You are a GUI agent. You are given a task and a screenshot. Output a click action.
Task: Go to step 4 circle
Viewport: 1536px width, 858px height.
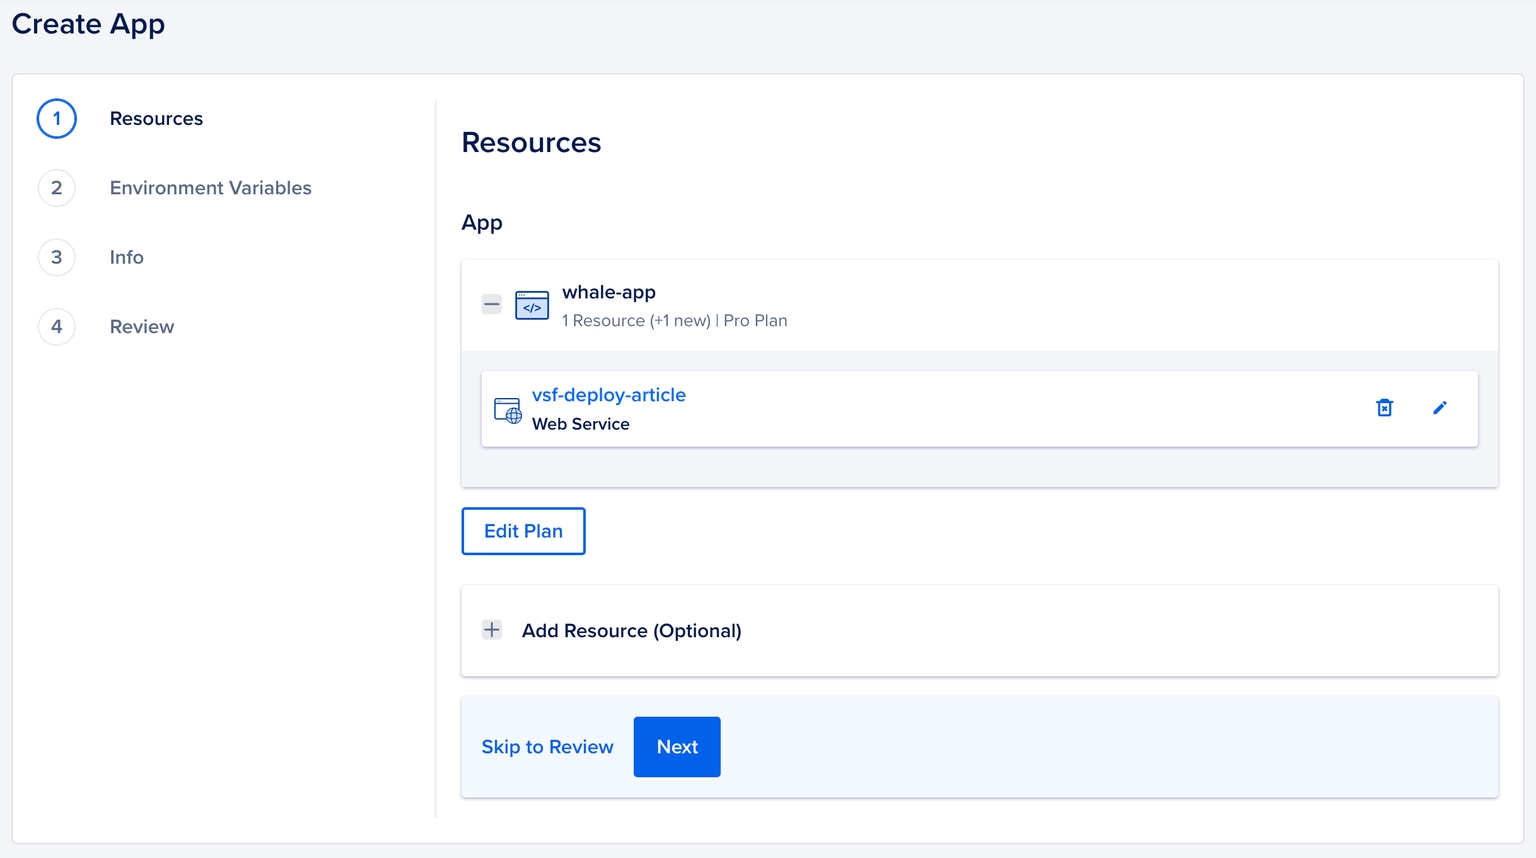[57, 327]
